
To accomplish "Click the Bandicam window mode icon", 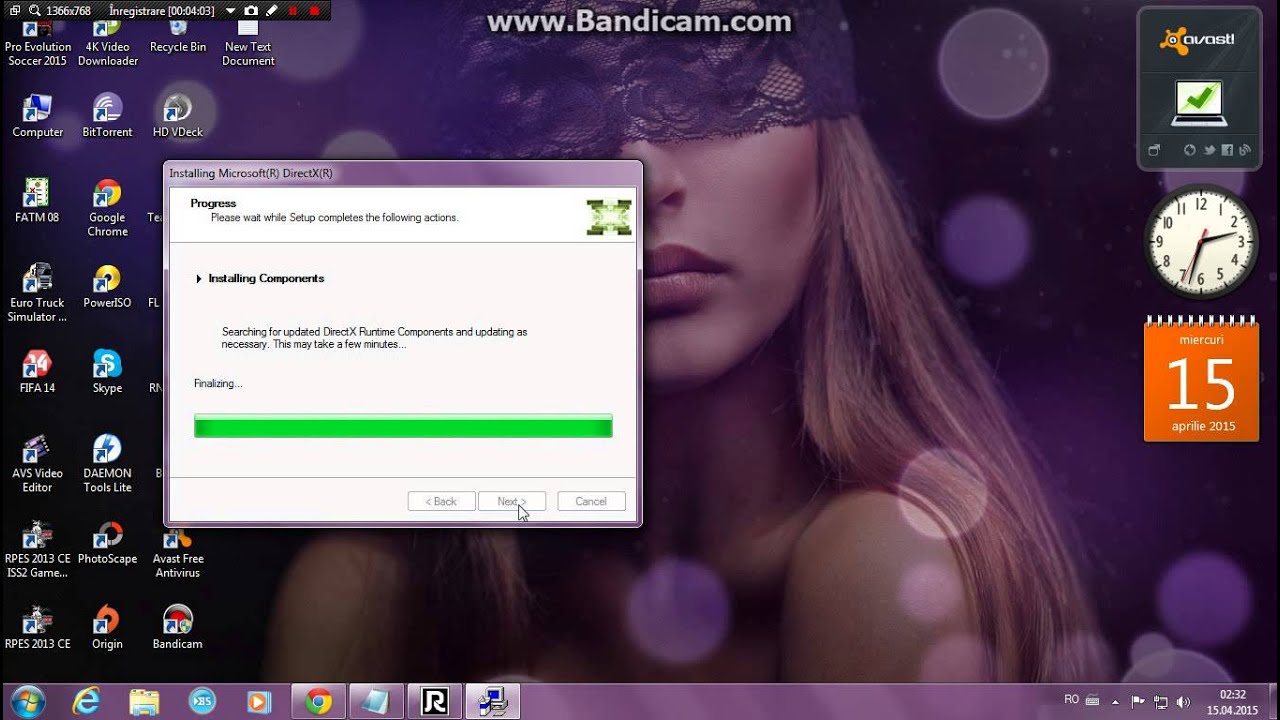I will (15, 11).
